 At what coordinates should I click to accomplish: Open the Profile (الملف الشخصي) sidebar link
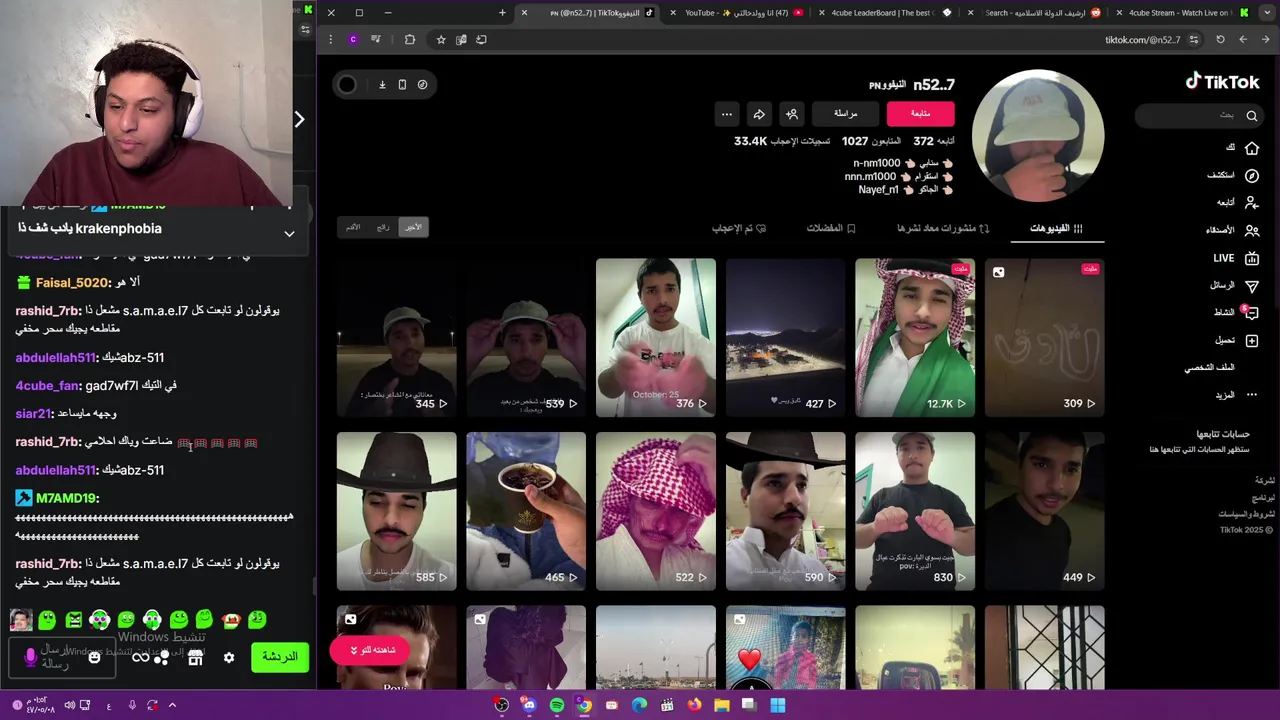tap(1210, 367)
